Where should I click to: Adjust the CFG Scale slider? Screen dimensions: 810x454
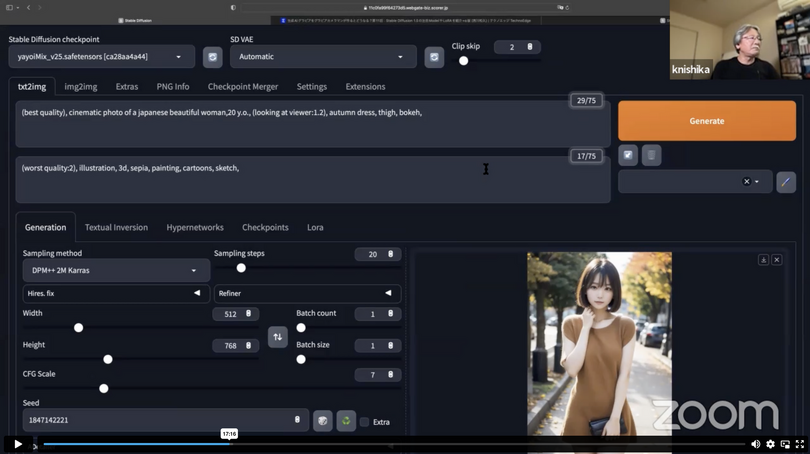212,388
